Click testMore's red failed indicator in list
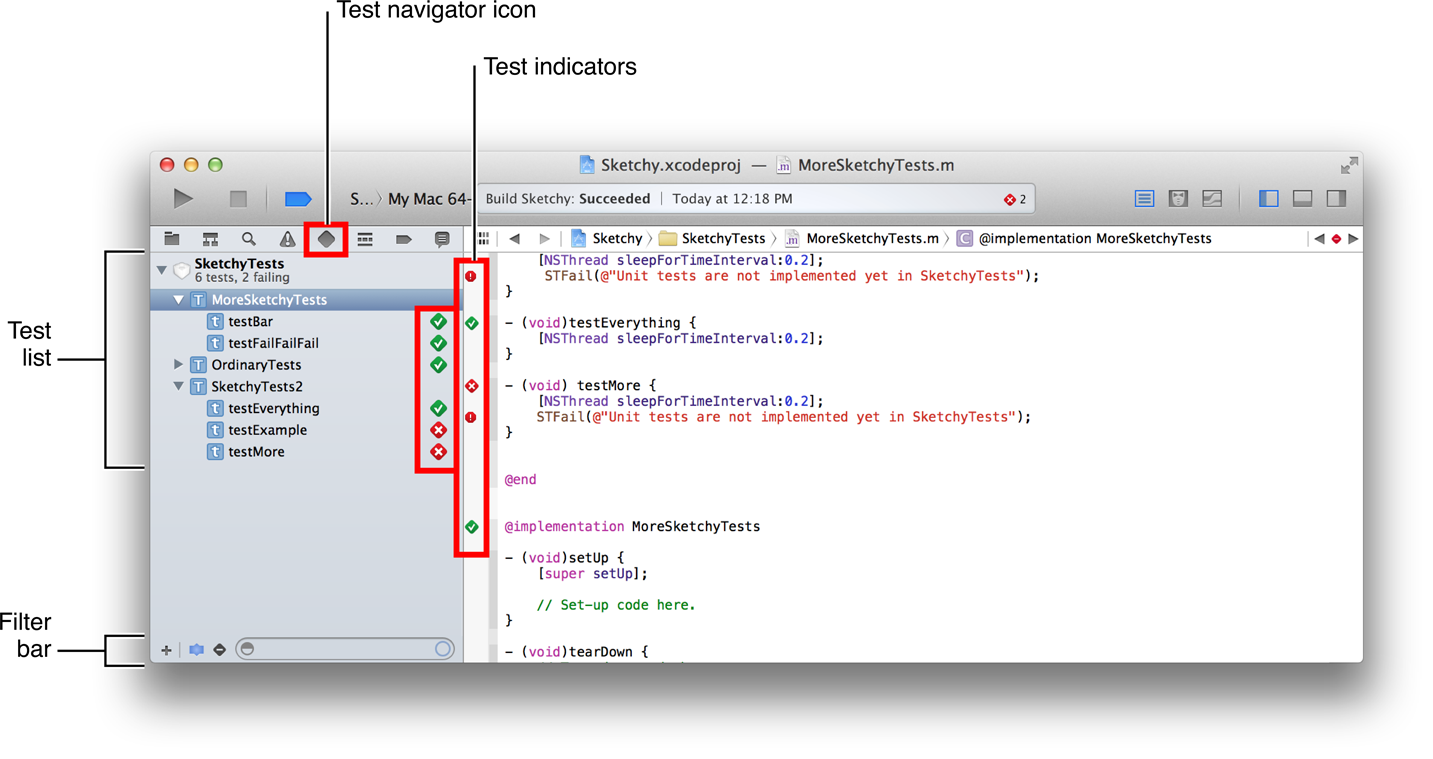Screen dimensions: 1433x759 pos(438,452)
